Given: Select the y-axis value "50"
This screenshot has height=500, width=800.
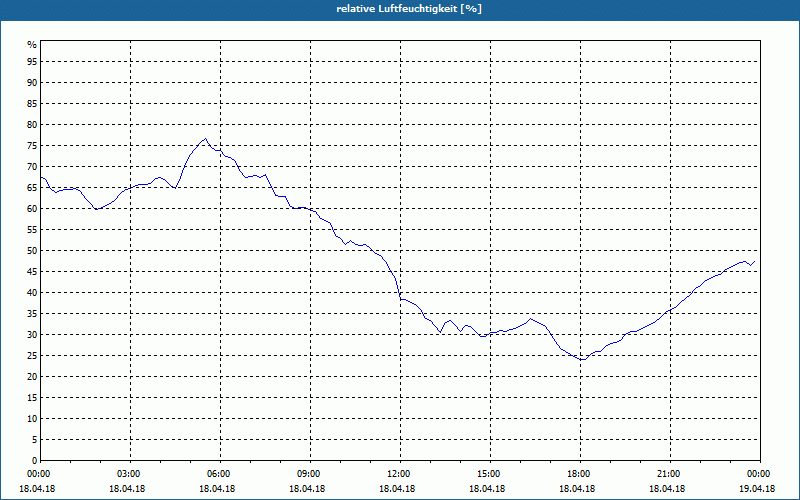Looking at the screenshot, I should (32, 251).
